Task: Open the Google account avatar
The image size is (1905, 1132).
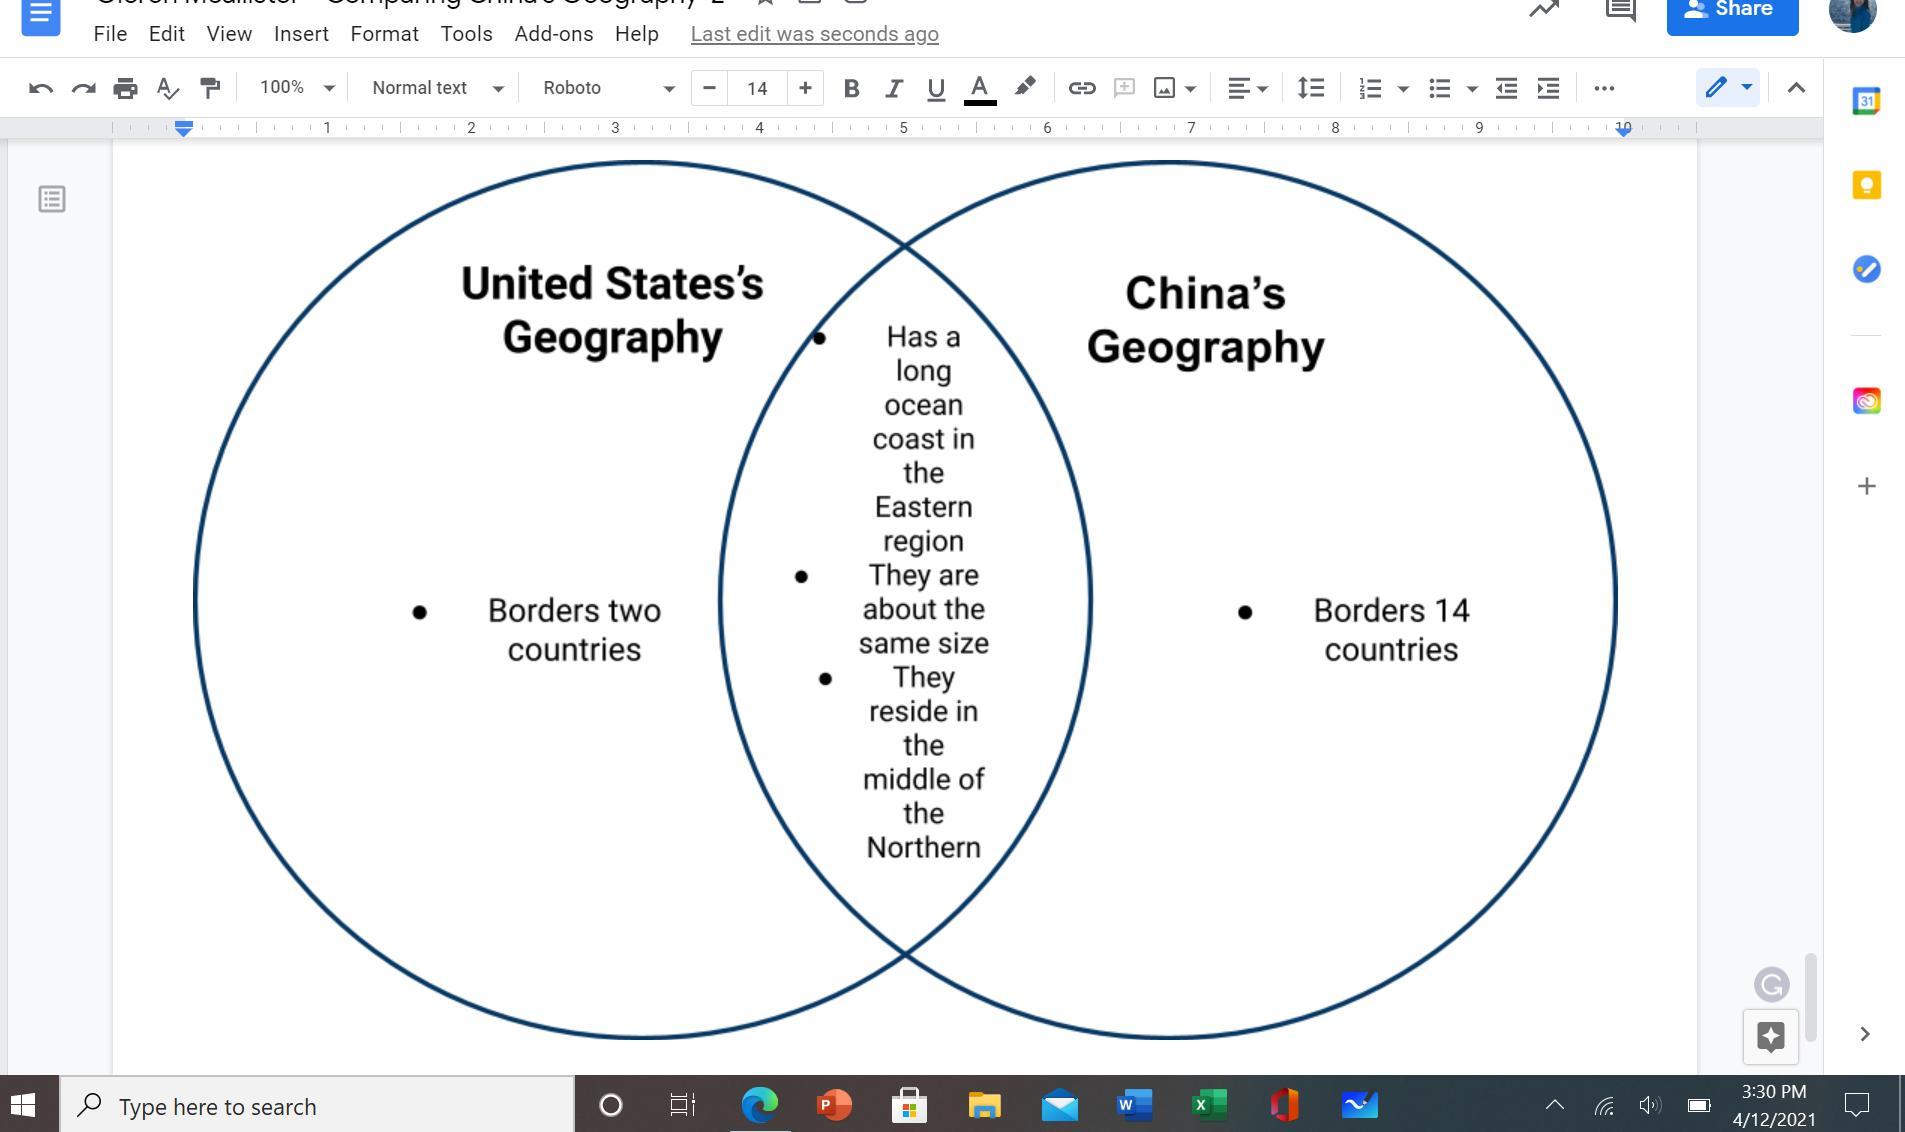Action: tap(1852, 14)
